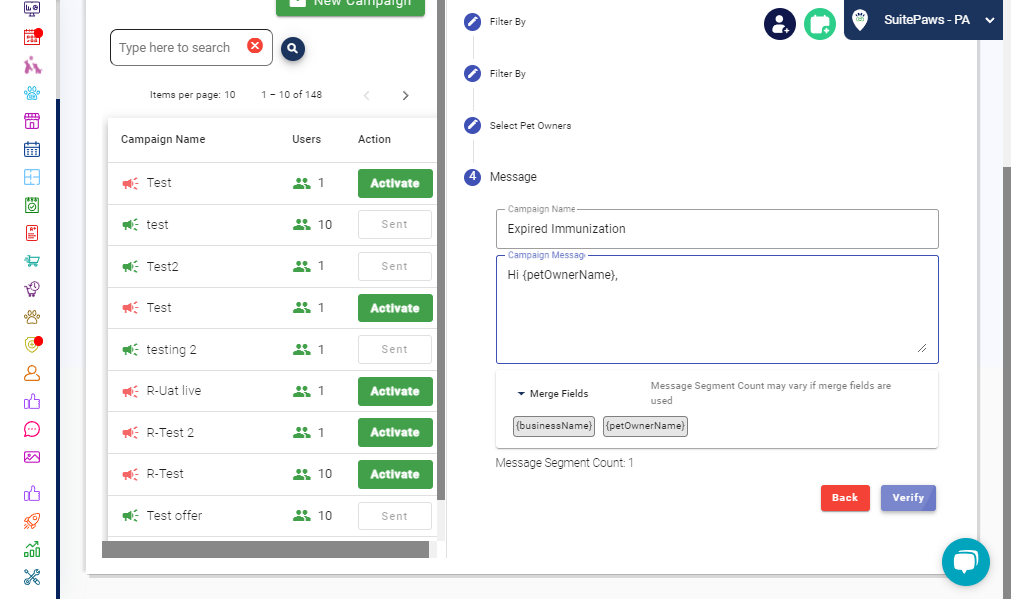Click the Back button

[845, 498]
